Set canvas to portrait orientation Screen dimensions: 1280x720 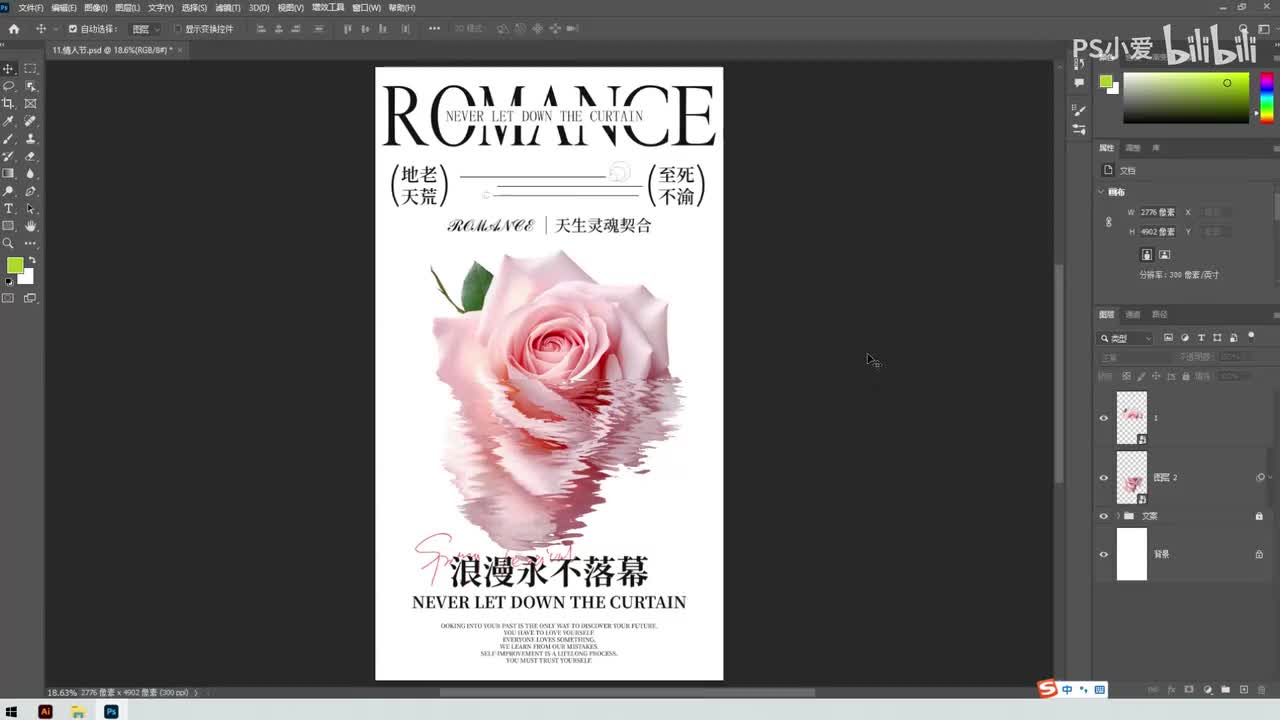coord(1147,255)
